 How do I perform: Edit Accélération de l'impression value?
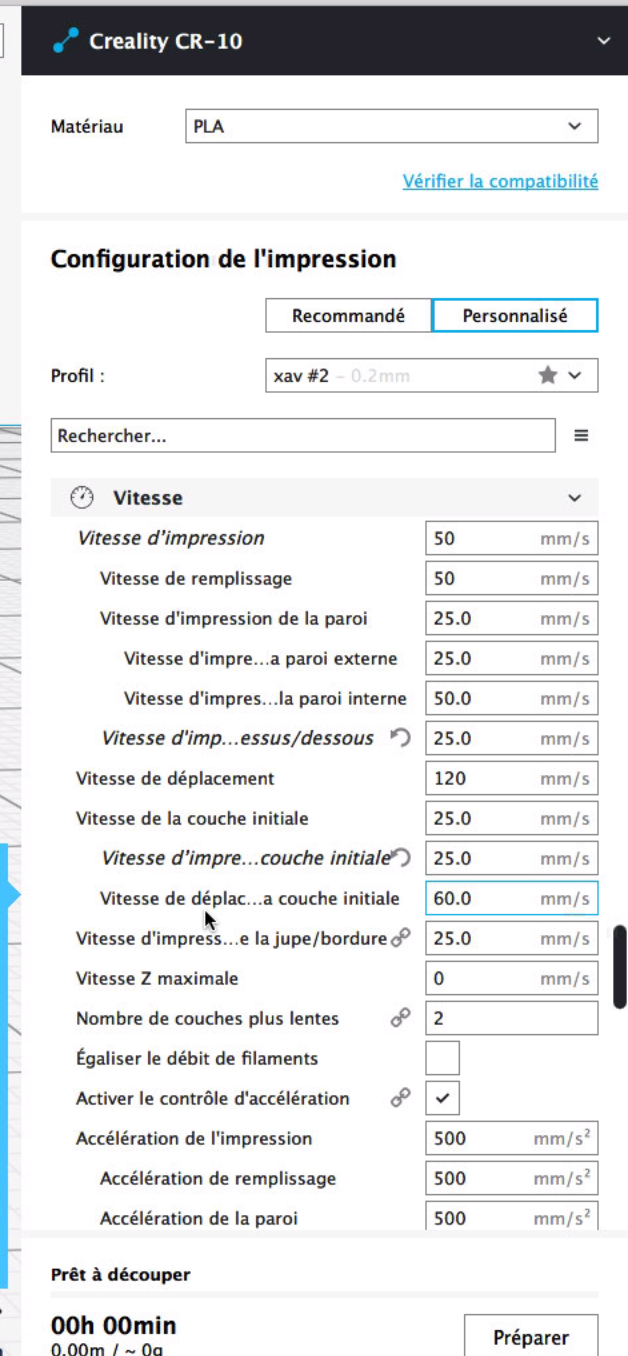512,1138
